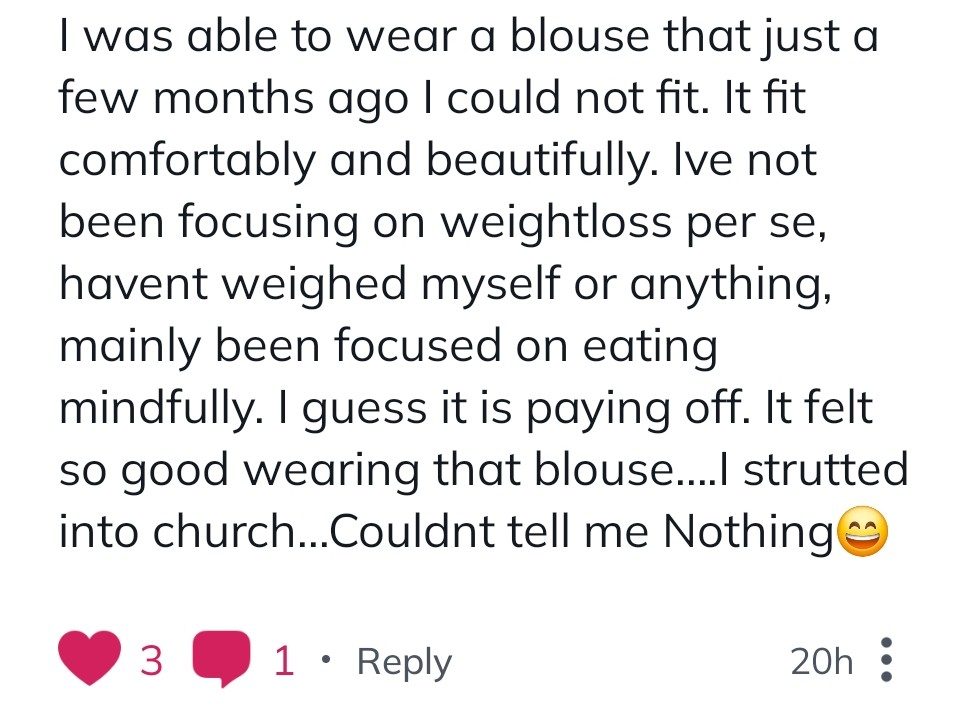Click the like count number 3

152,660
